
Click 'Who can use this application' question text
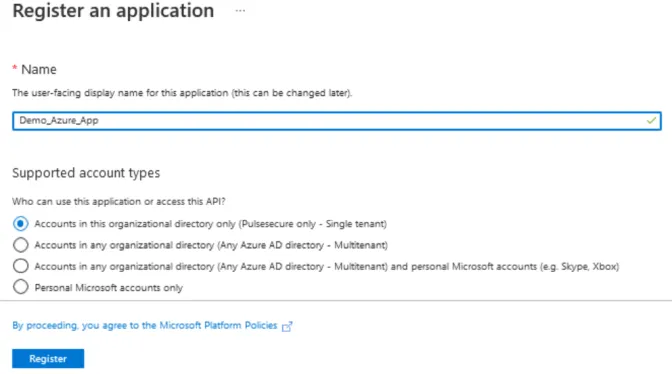point(119,201)
